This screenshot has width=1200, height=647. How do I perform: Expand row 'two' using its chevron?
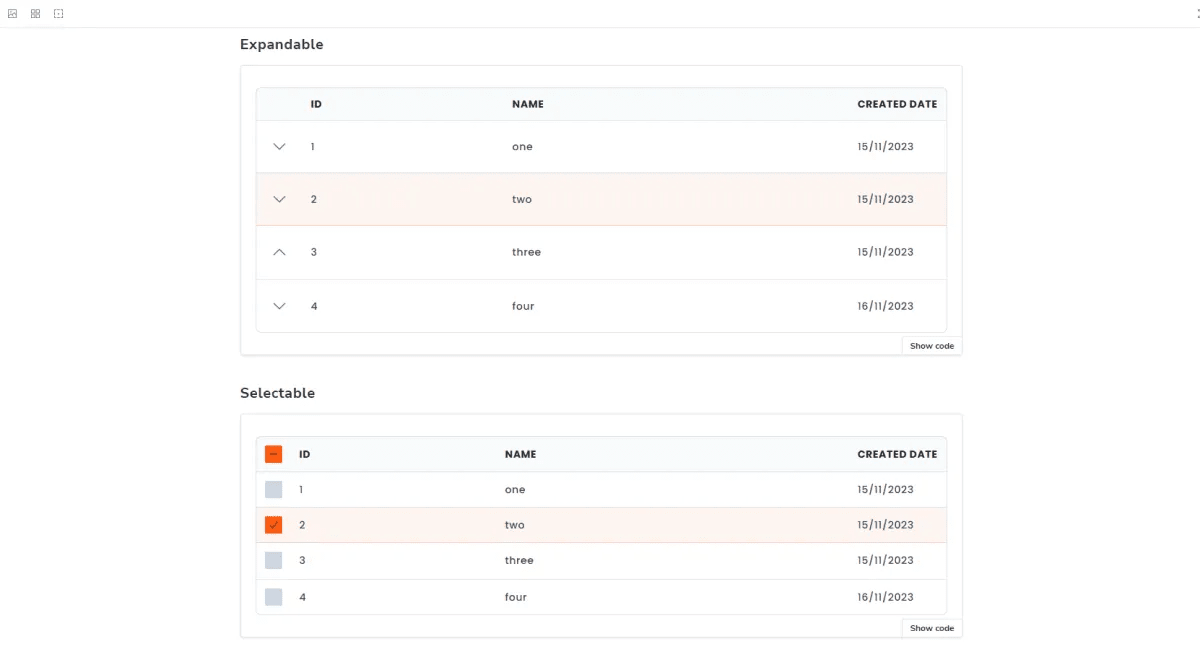(279, 199)
